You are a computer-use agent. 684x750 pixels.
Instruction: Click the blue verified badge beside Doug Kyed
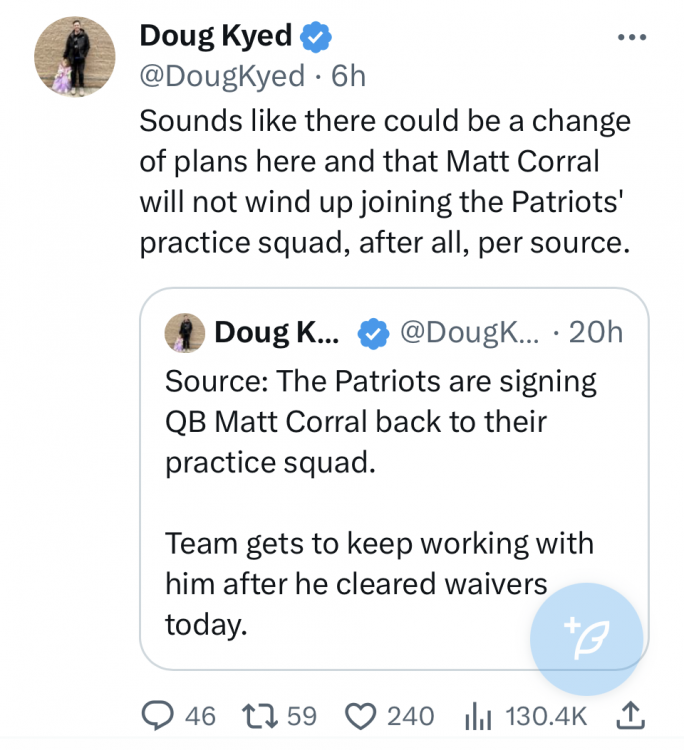click(316, 37)
